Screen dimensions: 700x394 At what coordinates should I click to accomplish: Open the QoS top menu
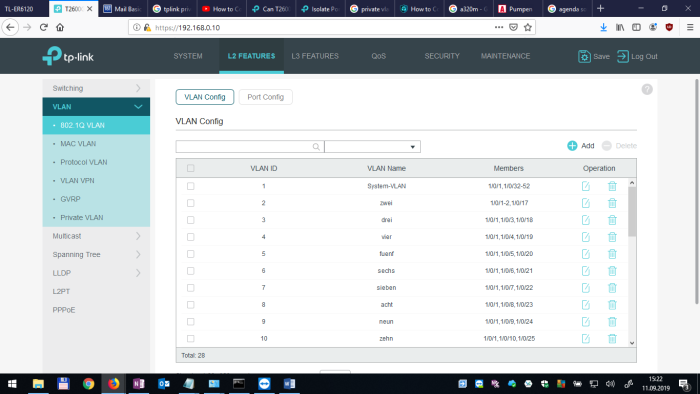[378, 56]
